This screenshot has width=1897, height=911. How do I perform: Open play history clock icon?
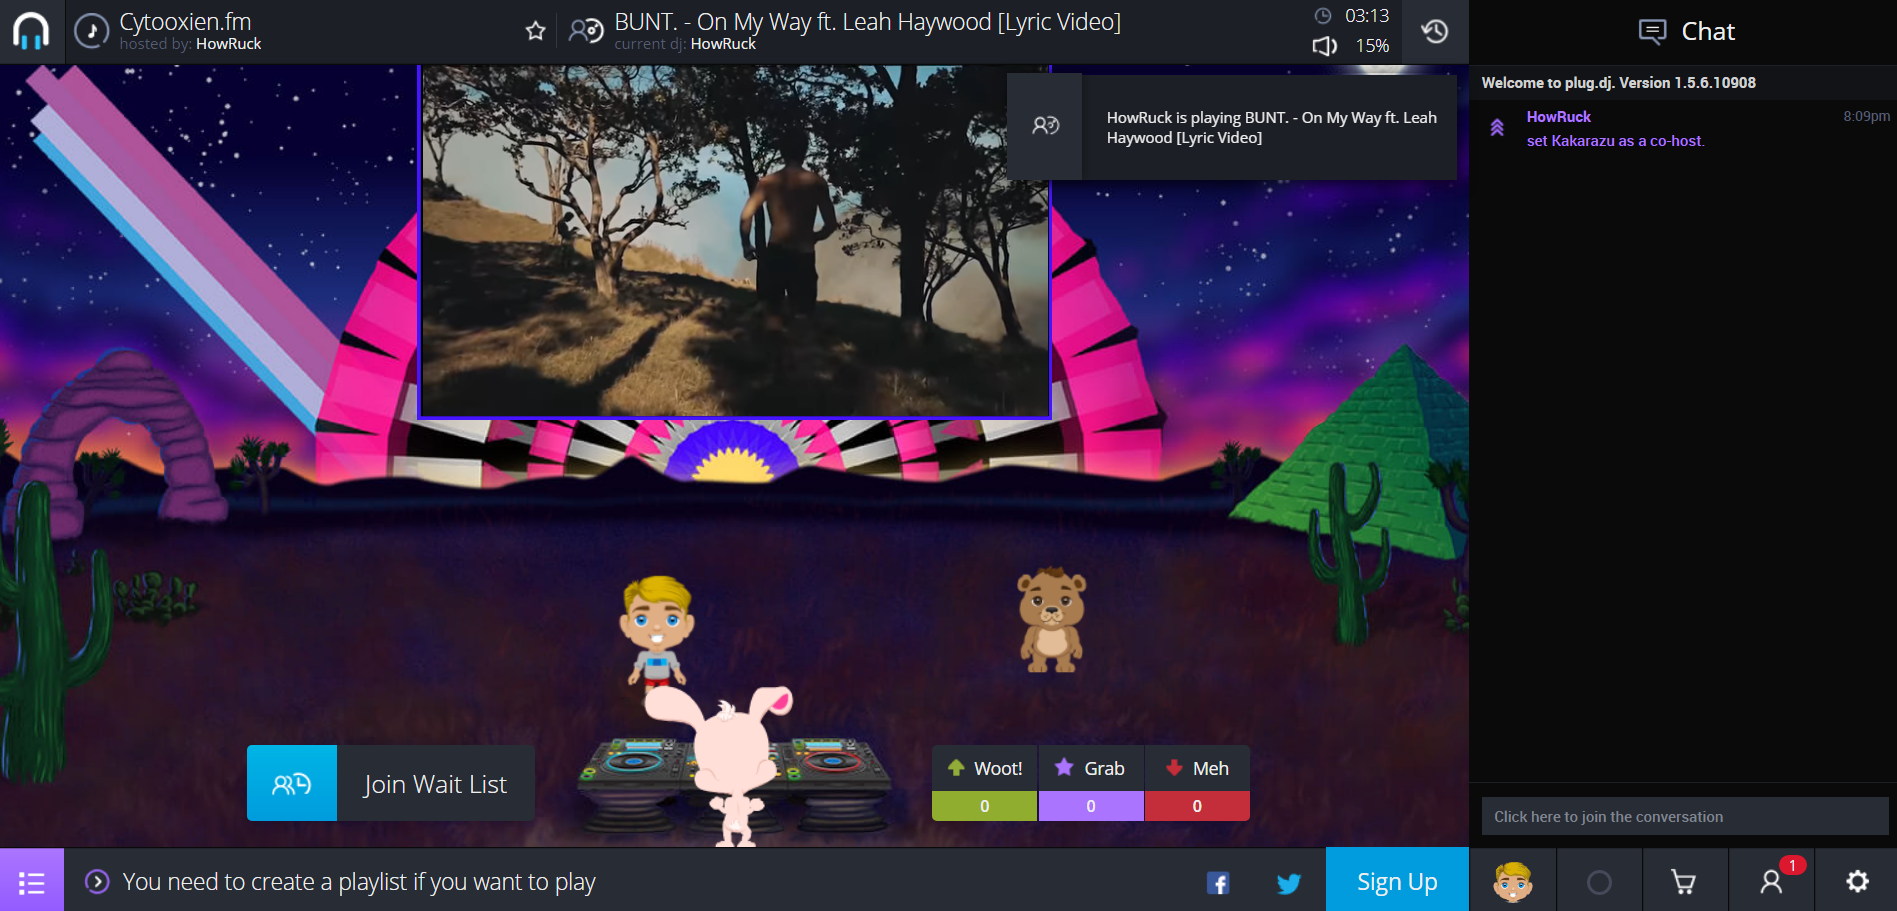(1435, 31)
